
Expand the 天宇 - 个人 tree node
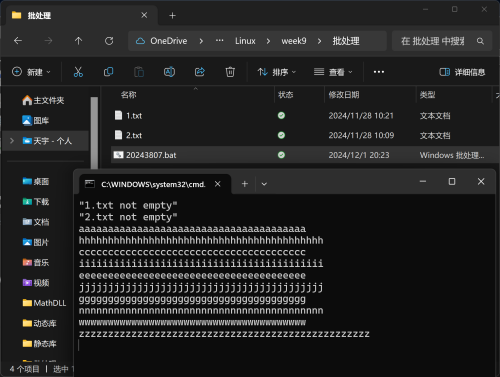12,141
